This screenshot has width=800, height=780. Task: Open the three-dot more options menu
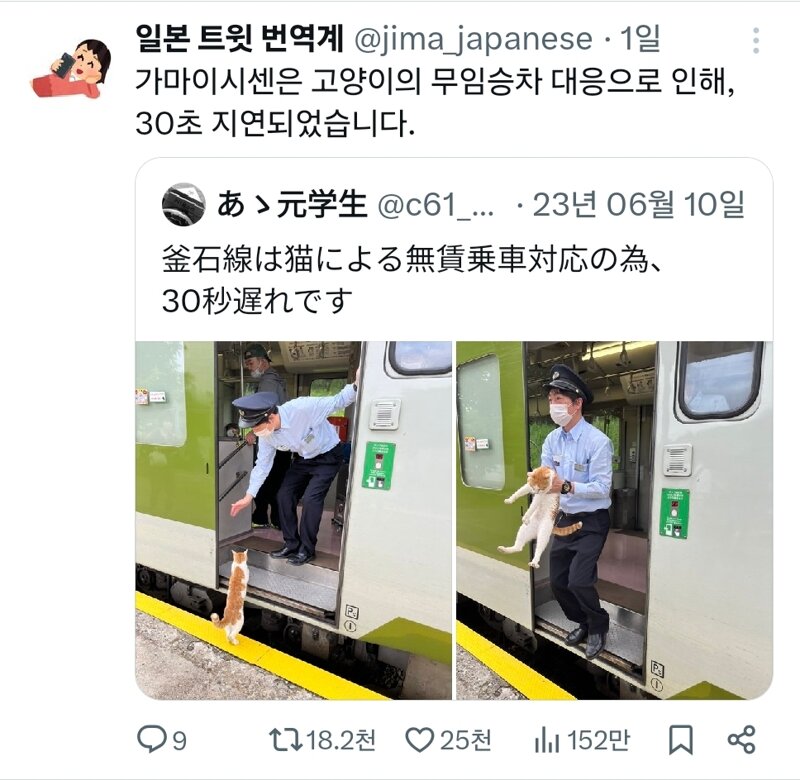tap(756, 40)
